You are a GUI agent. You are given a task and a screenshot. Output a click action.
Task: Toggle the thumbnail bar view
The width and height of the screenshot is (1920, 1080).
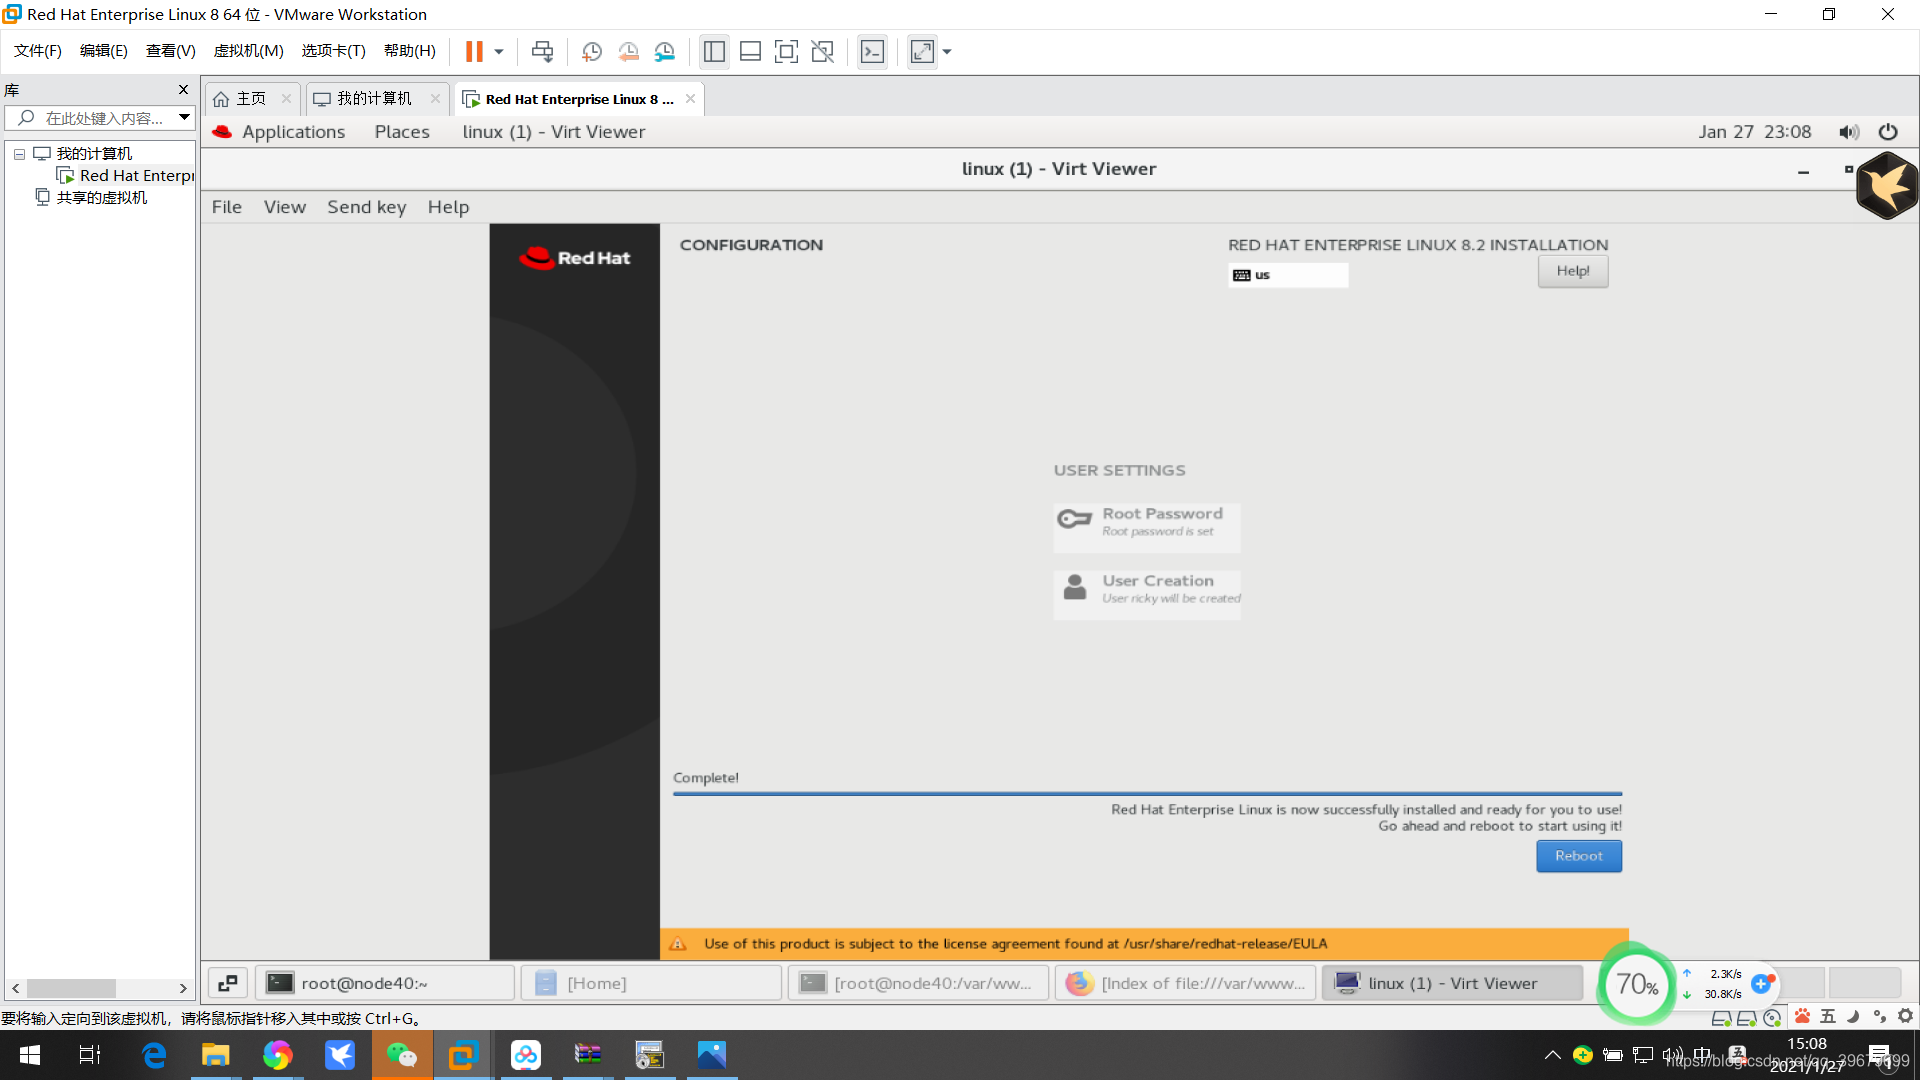click(750, 52)
